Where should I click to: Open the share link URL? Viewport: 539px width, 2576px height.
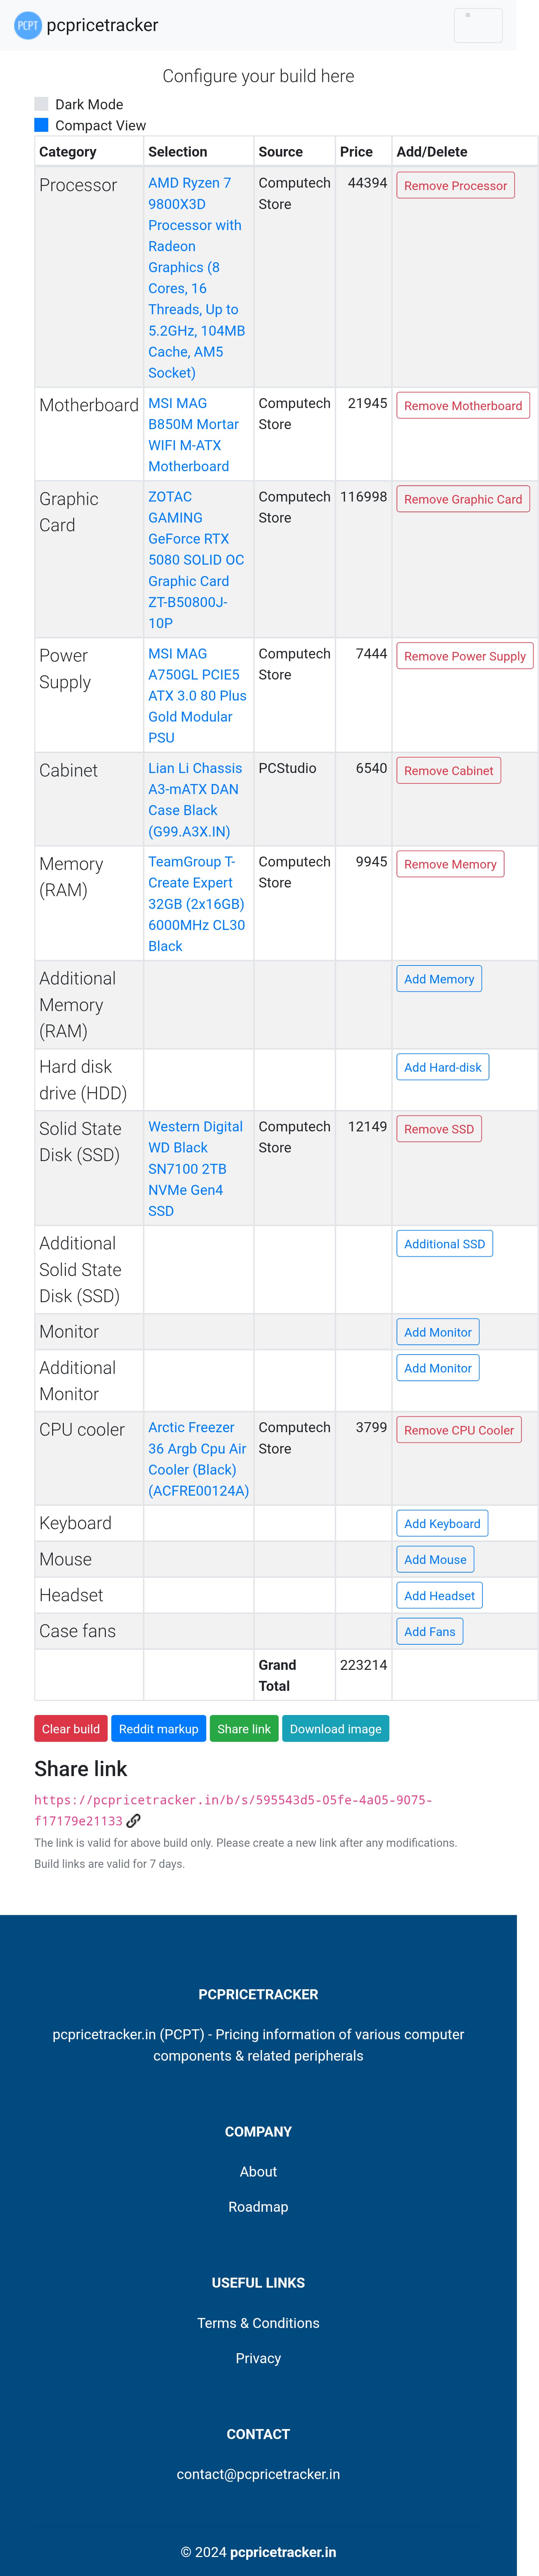tap(232, 1800)
